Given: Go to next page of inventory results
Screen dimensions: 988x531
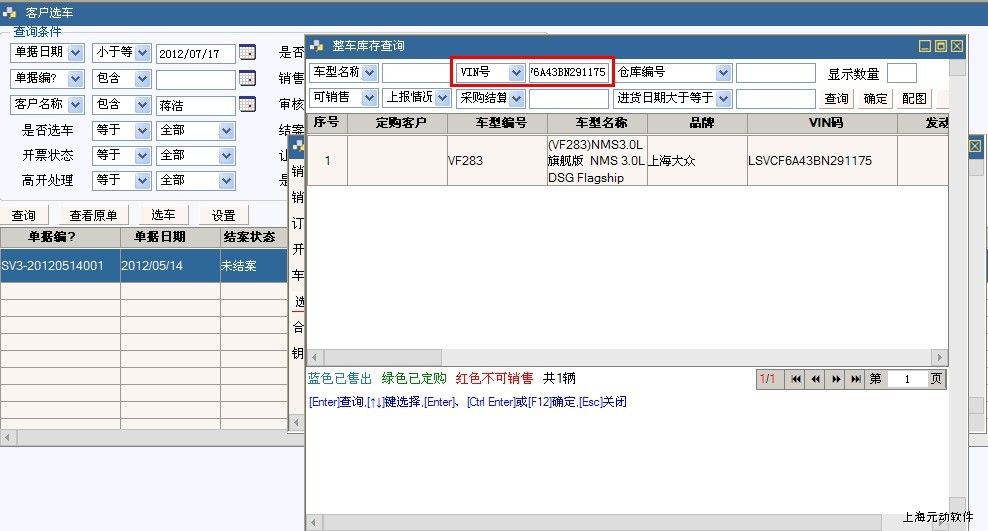Looking at the screenshot, I should coord(836,379).
